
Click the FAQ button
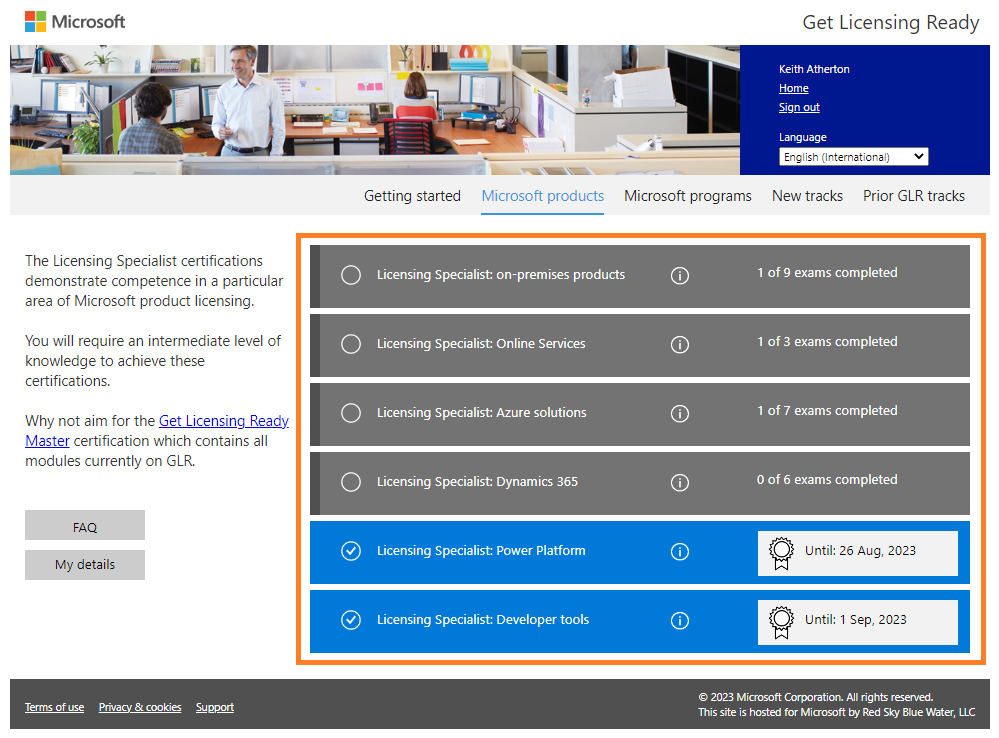85,526
